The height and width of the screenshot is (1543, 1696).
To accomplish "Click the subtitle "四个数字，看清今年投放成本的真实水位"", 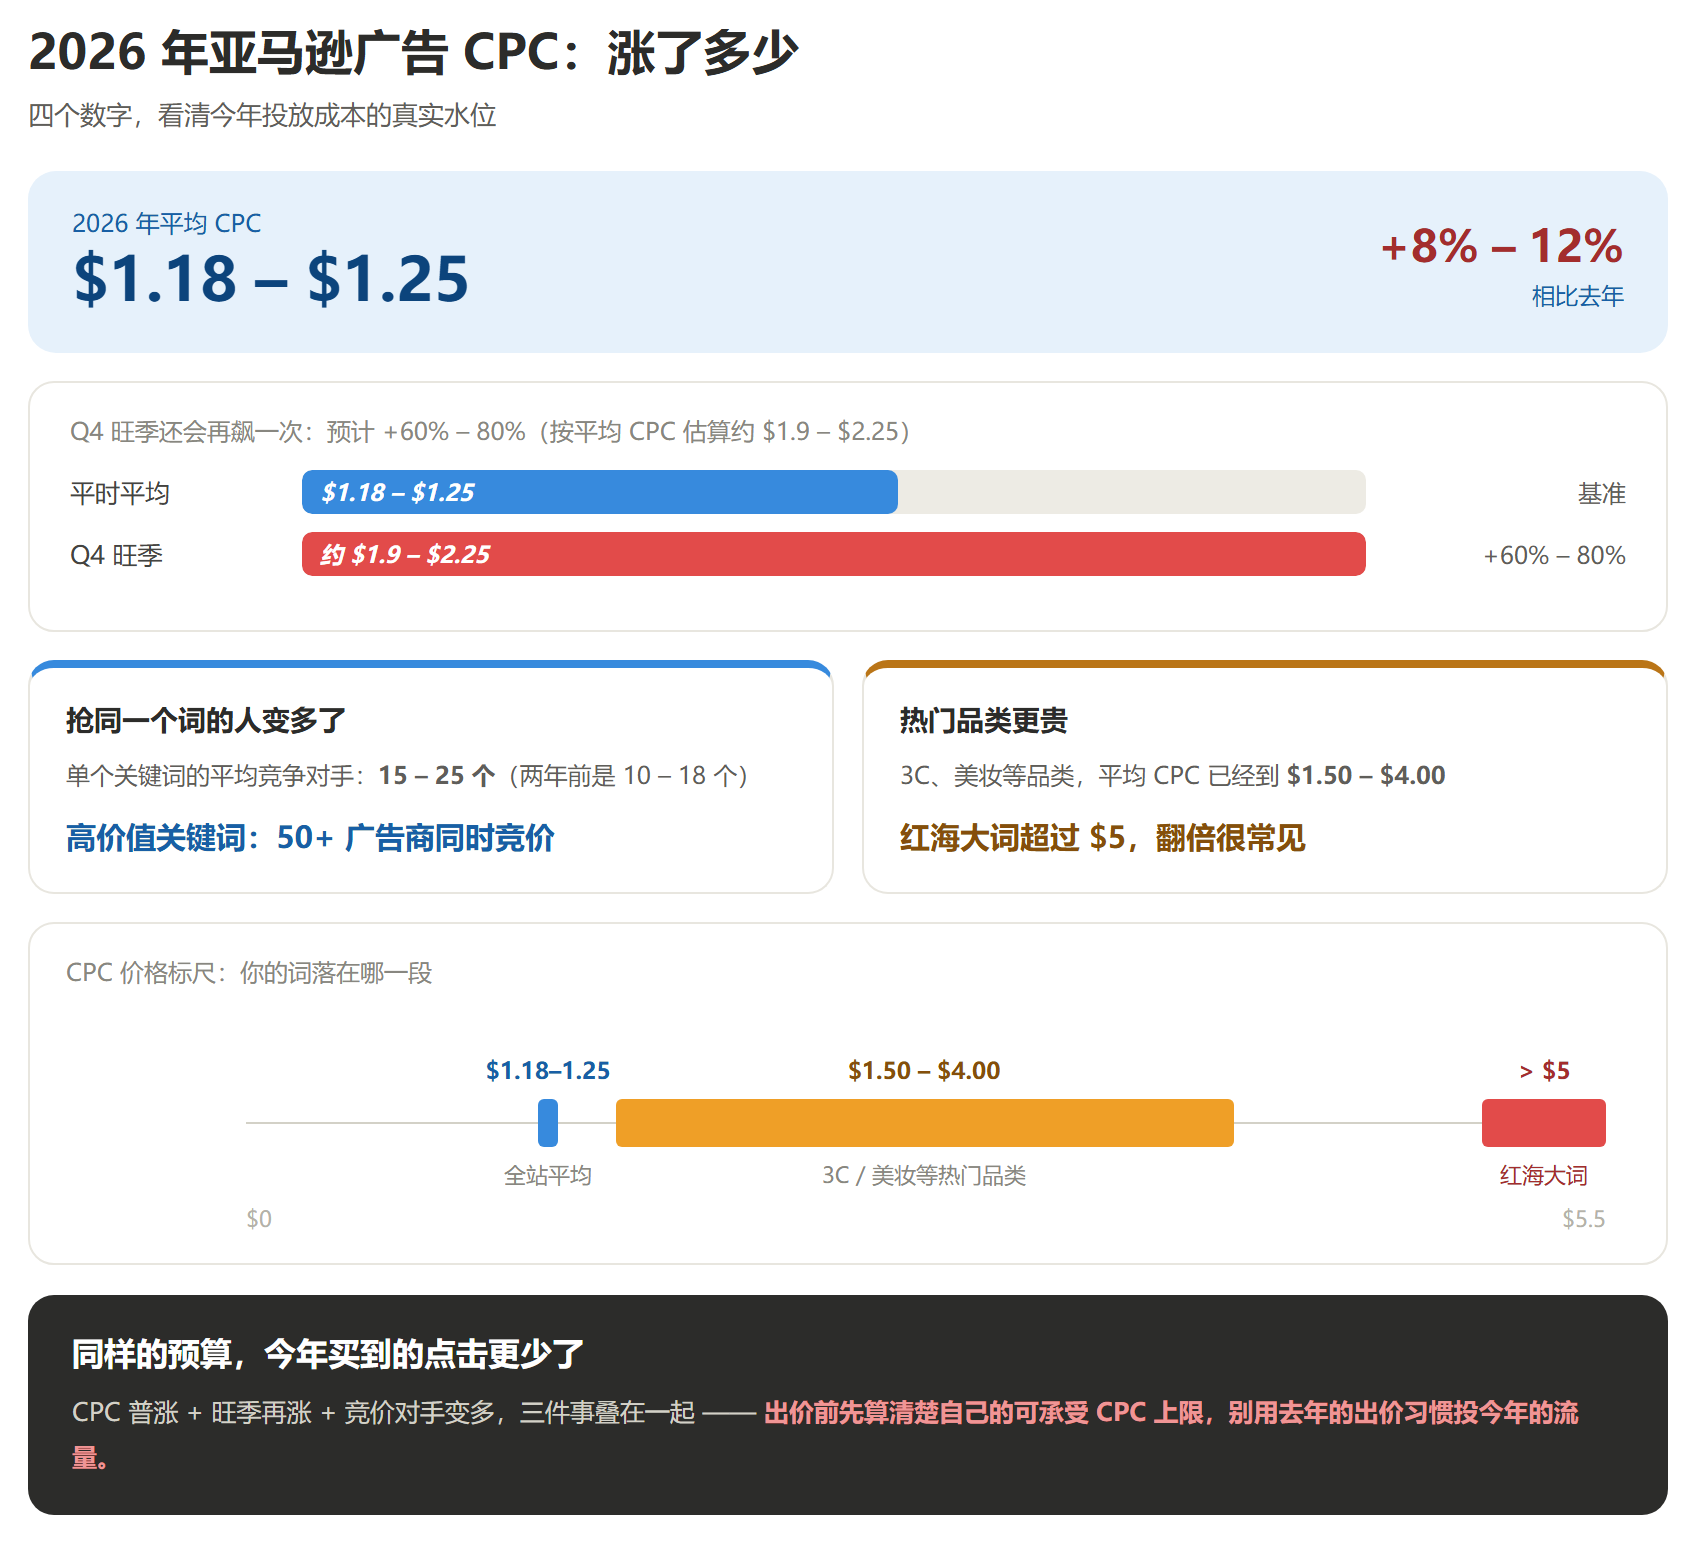I will (x=262, y=116).
